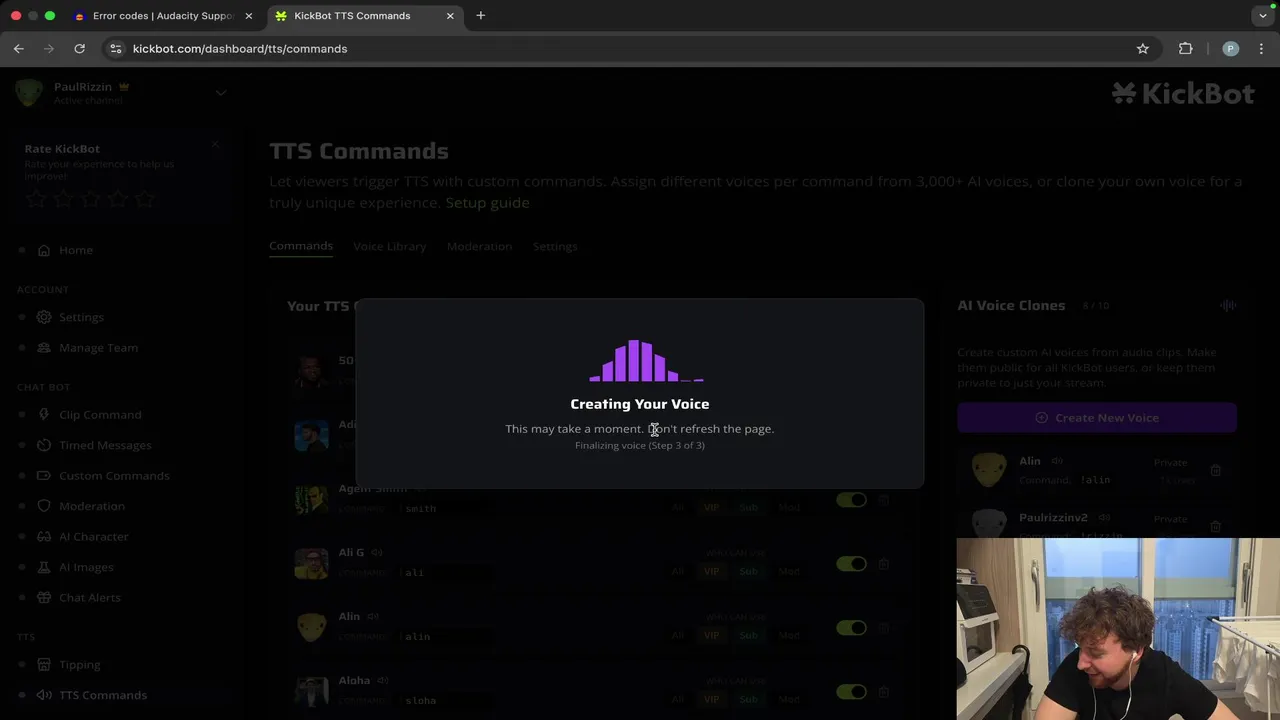This screenshot has width=1280, height=720.
Task: Open the Setup guide link
Action: click(487, 203)
